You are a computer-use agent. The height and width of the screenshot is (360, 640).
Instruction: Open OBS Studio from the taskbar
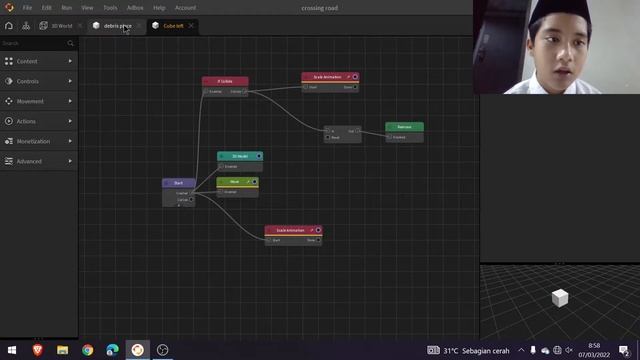pos(162,350)
